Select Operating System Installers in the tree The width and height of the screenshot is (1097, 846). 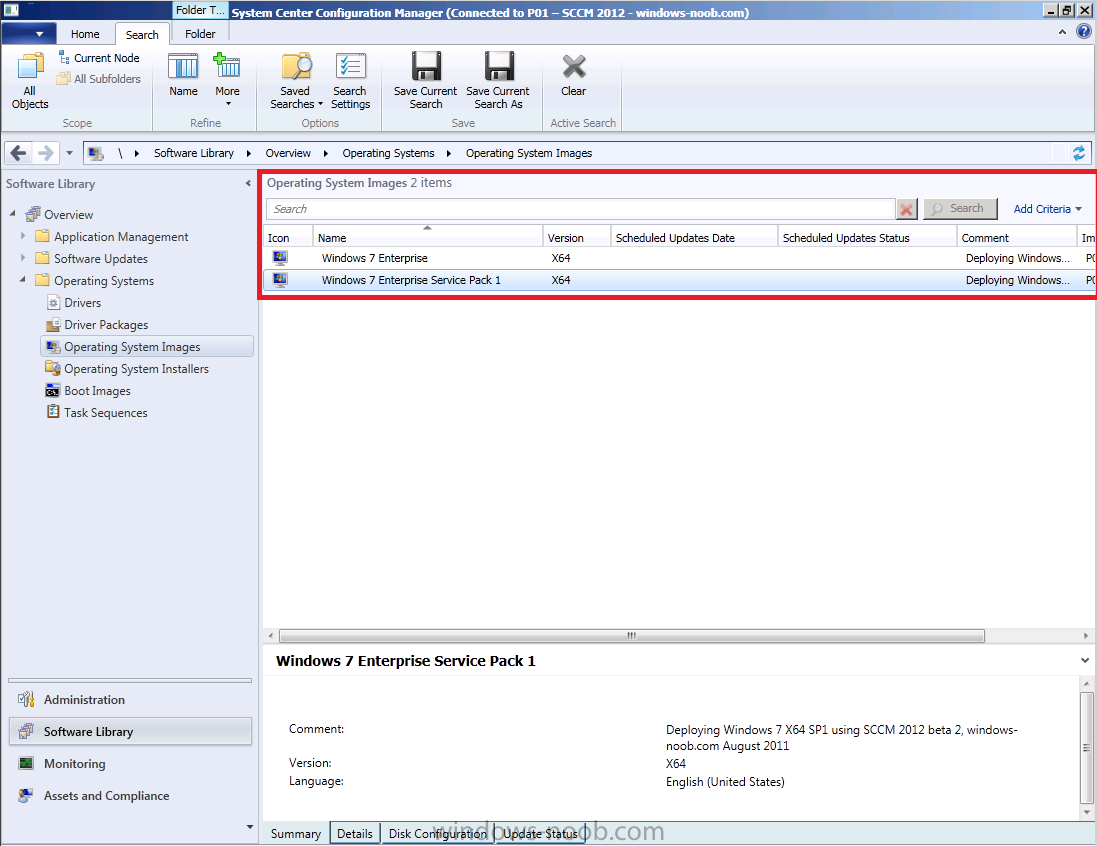(136, 369)
